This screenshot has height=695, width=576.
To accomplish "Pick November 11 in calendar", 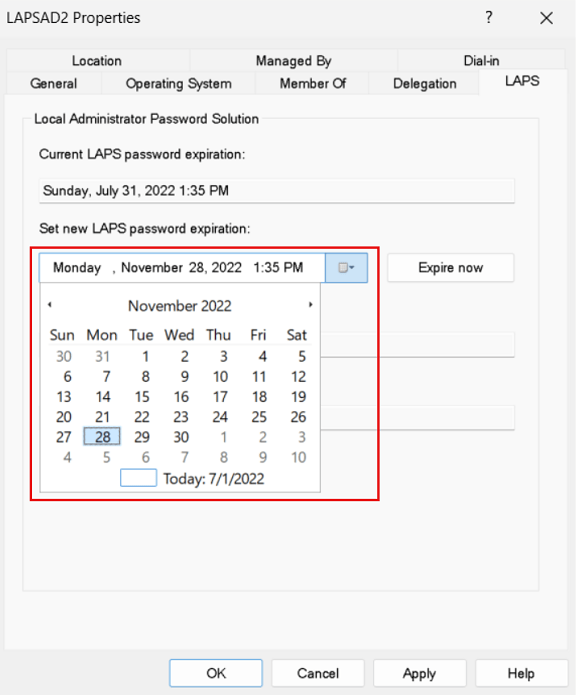I will click(259, 377).
